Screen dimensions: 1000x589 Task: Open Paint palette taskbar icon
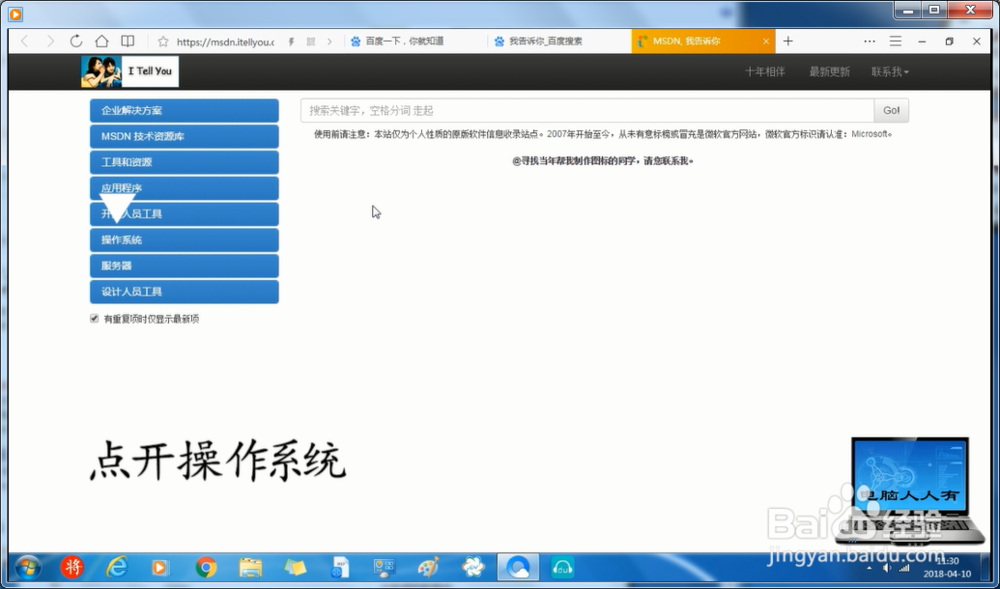click(429, 567)
